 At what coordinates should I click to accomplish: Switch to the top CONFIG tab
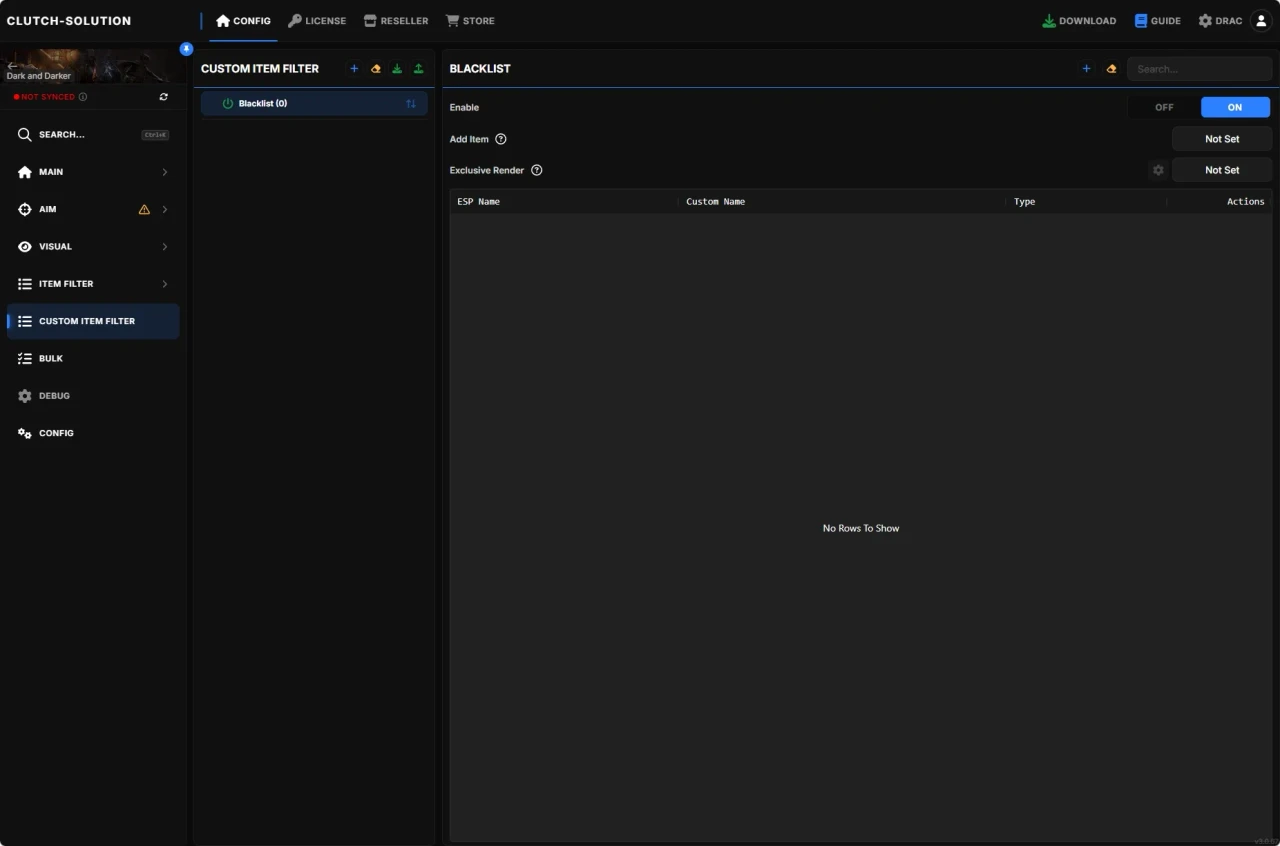click(243, 21)
